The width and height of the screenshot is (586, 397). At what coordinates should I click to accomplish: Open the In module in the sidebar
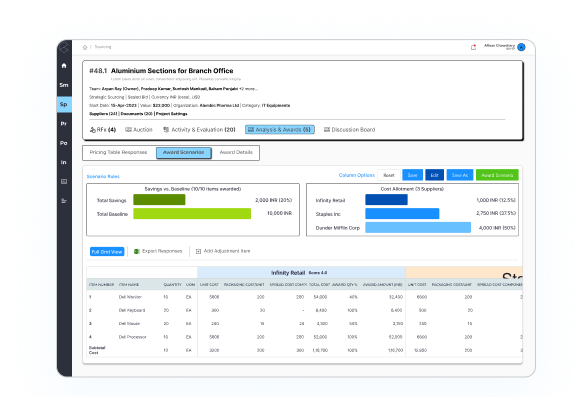(64, 162)
